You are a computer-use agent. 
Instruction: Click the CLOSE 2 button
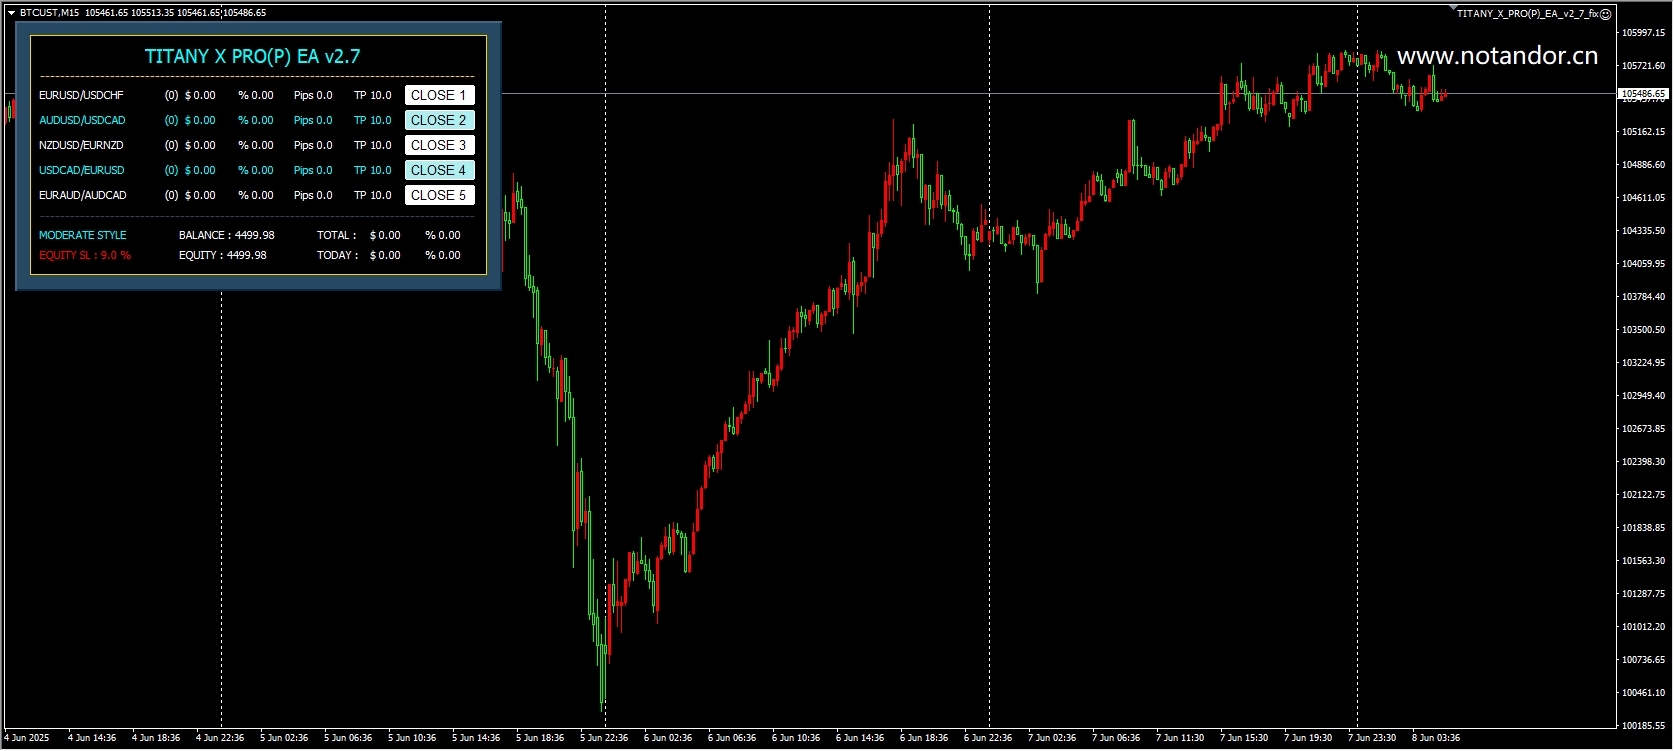click(439, 120)
